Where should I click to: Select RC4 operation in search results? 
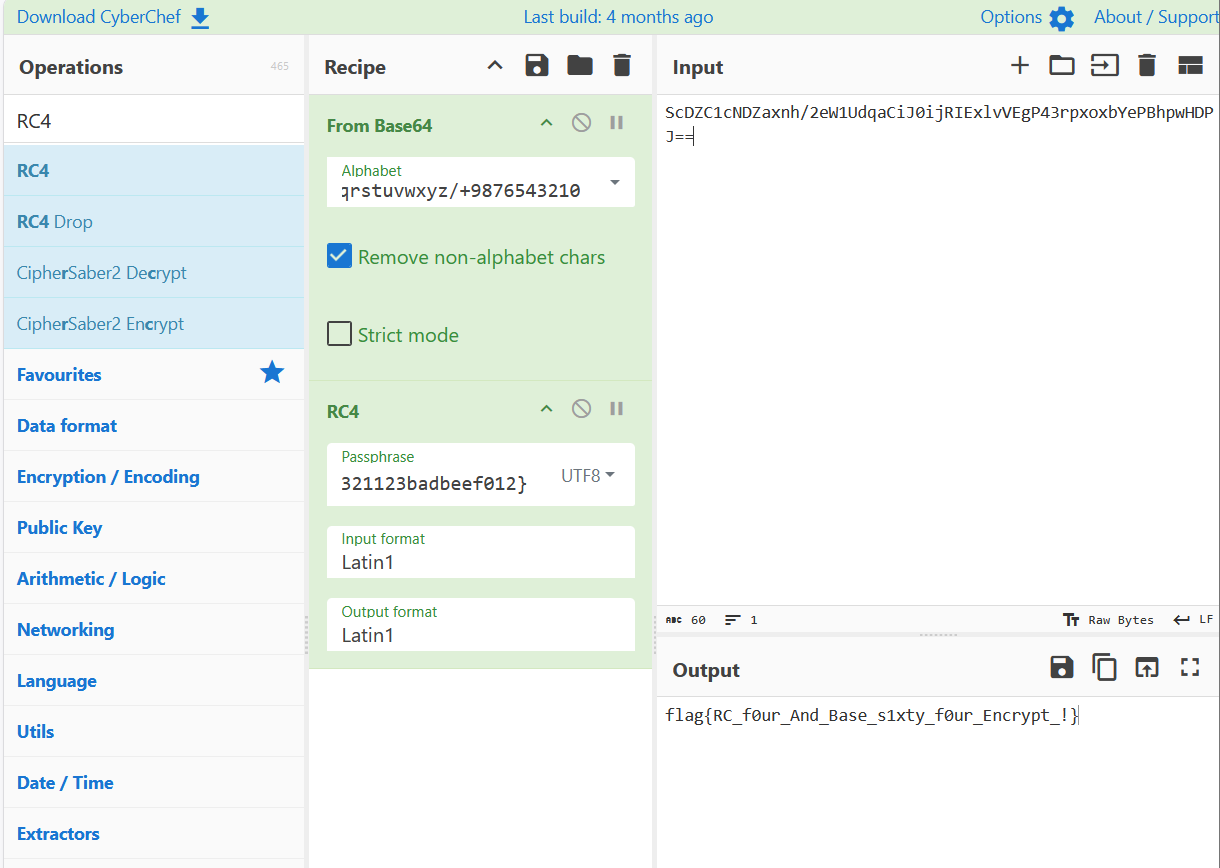(x=154, y=170)
